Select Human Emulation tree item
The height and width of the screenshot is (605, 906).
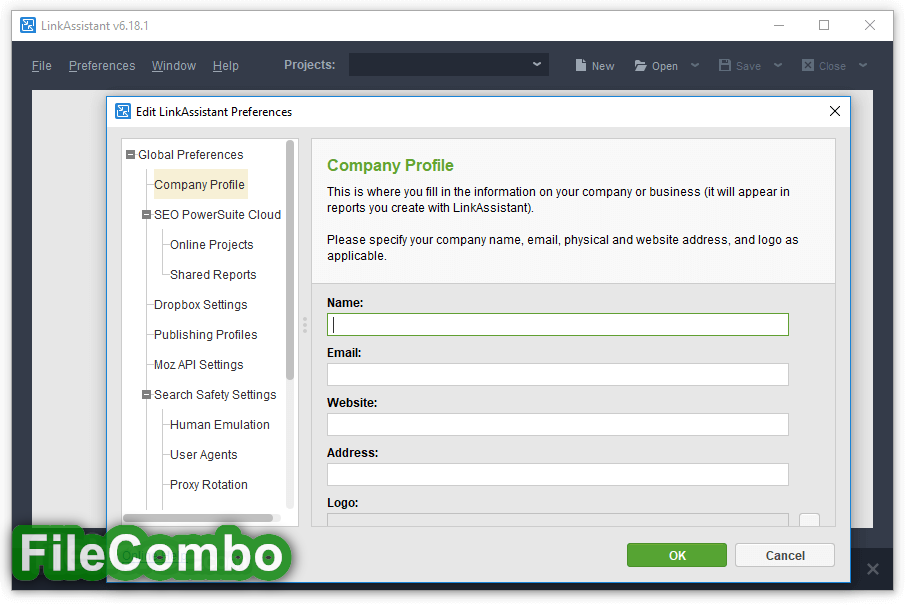point(220,425)
